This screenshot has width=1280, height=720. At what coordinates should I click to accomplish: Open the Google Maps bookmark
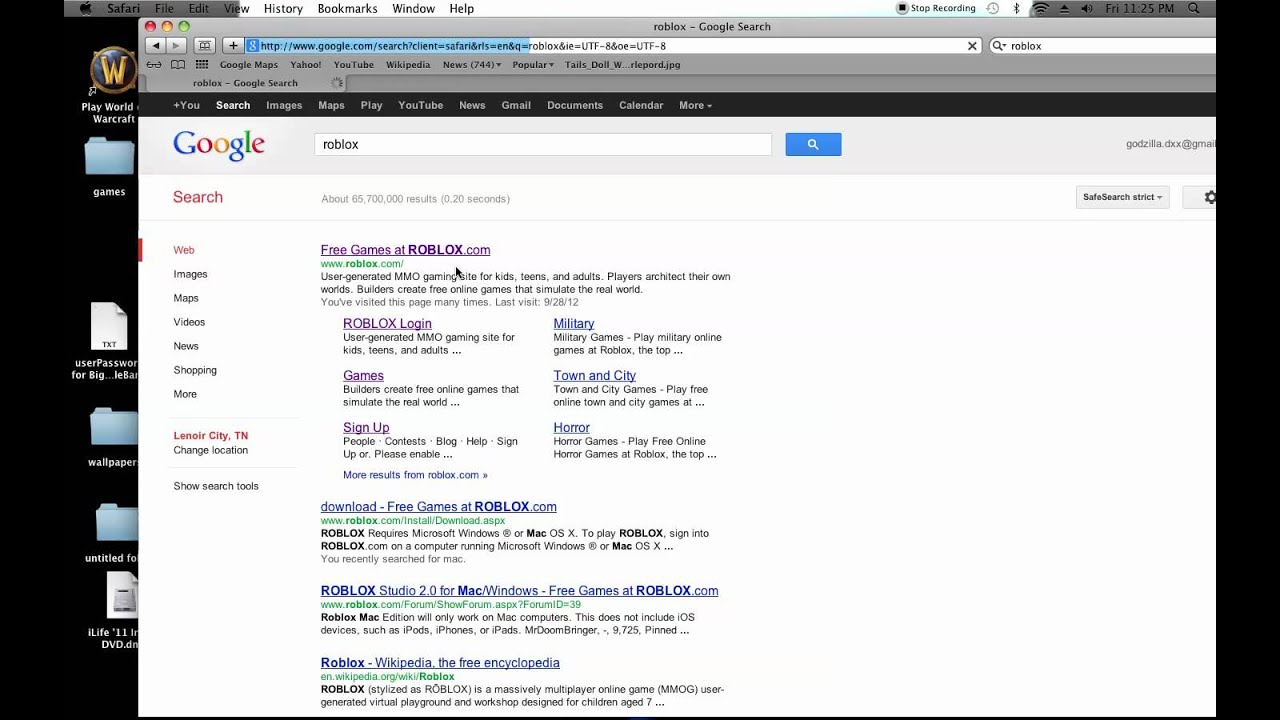tap(249, 65)
